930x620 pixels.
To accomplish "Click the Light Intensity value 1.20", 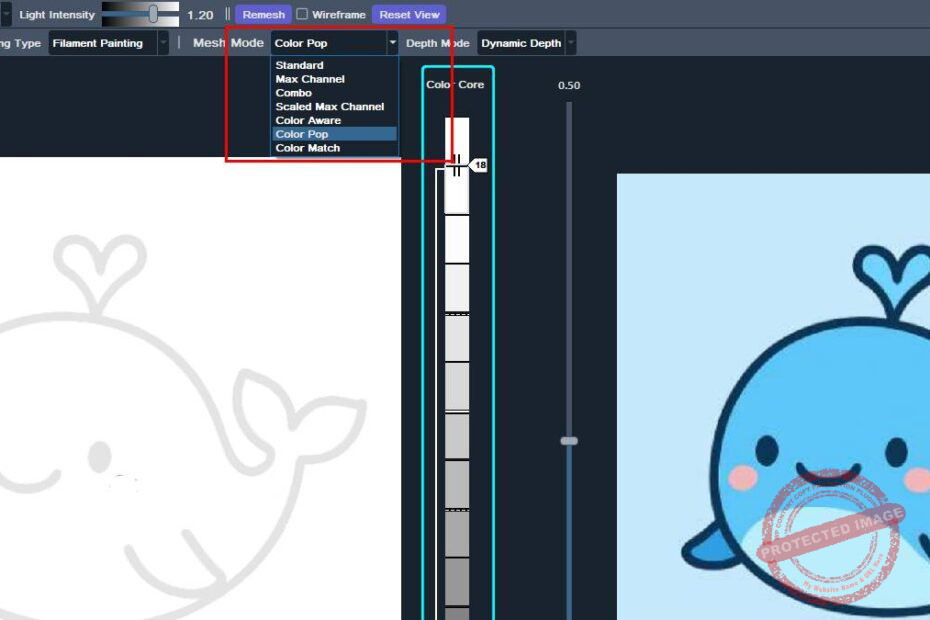I will pyautogui.click(x=200, y=15).
